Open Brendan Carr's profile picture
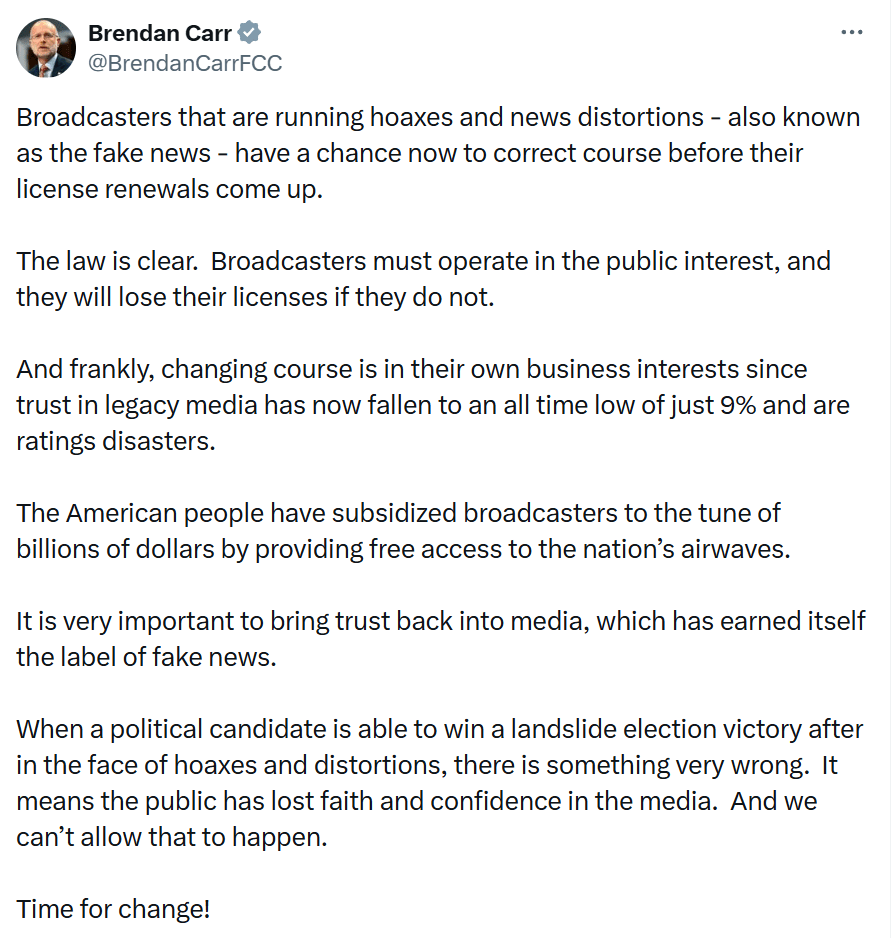The image size is (896, 938). [x=45, y=47]
